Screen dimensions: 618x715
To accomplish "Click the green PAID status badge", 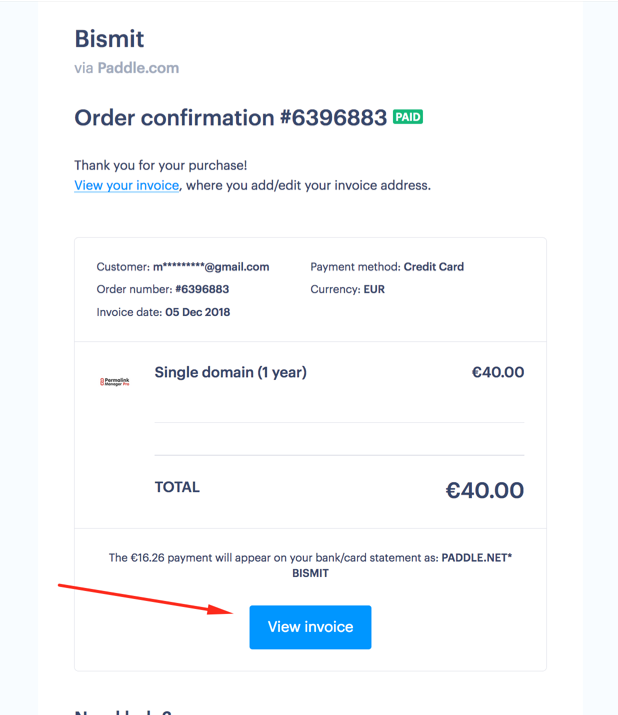I will [408, 117].
